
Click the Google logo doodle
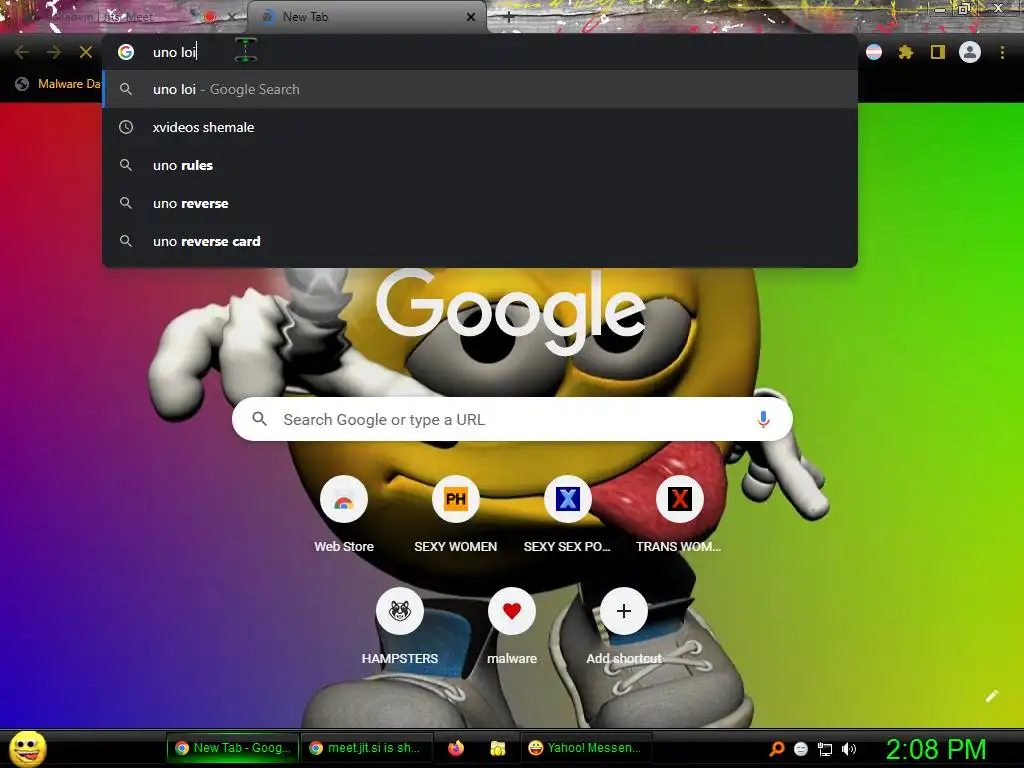pos(511,311)
